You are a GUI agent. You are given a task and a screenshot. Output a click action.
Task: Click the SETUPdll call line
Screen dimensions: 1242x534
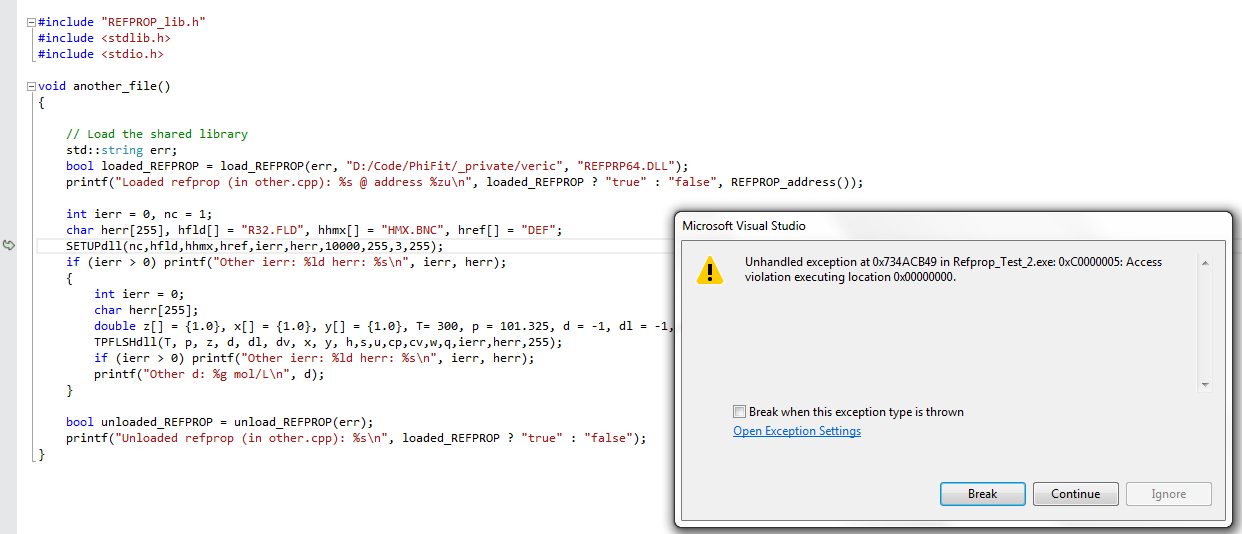pyautogui.click(x=255, y=246)
